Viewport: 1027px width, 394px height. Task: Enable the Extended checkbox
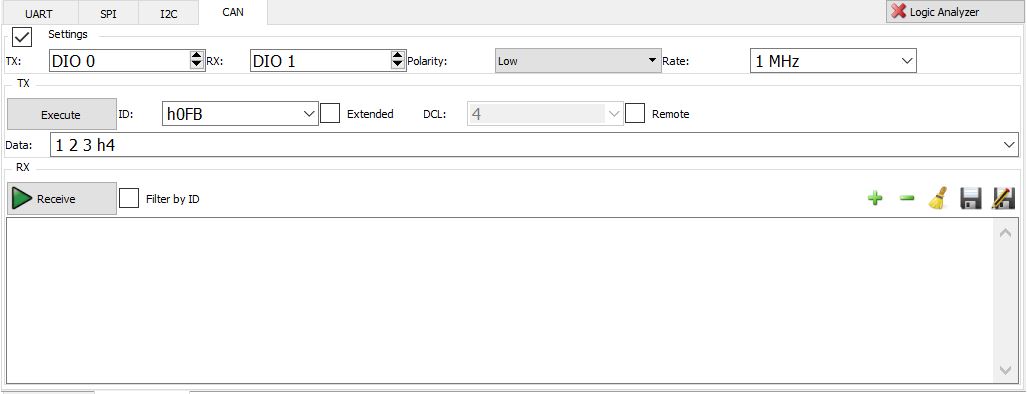coord(330,113)
